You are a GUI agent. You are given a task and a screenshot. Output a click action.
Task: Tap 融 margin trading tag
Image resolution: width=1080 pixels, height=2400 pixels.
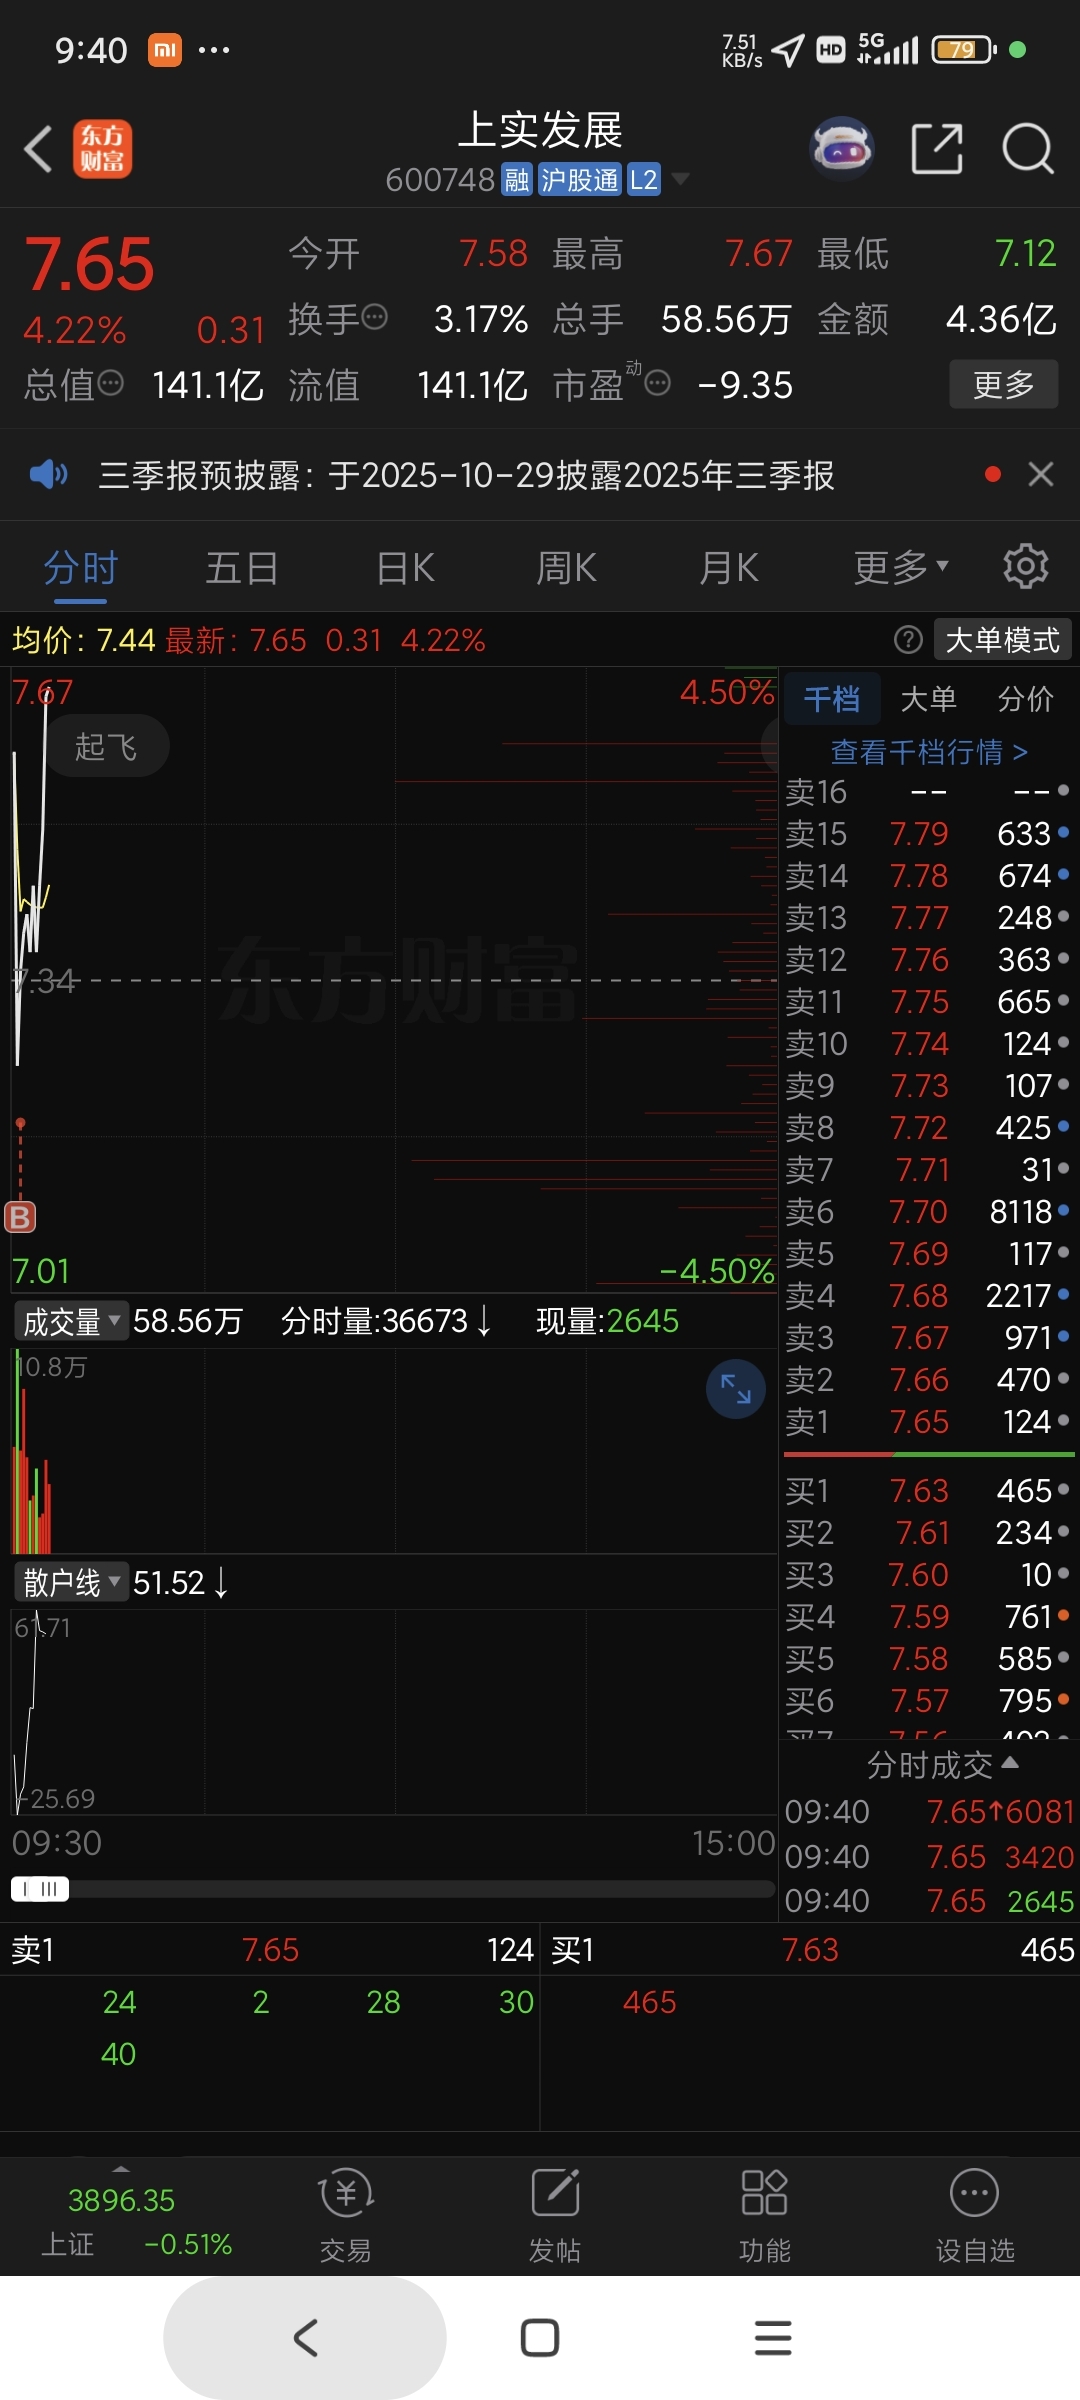coord(517,180)
